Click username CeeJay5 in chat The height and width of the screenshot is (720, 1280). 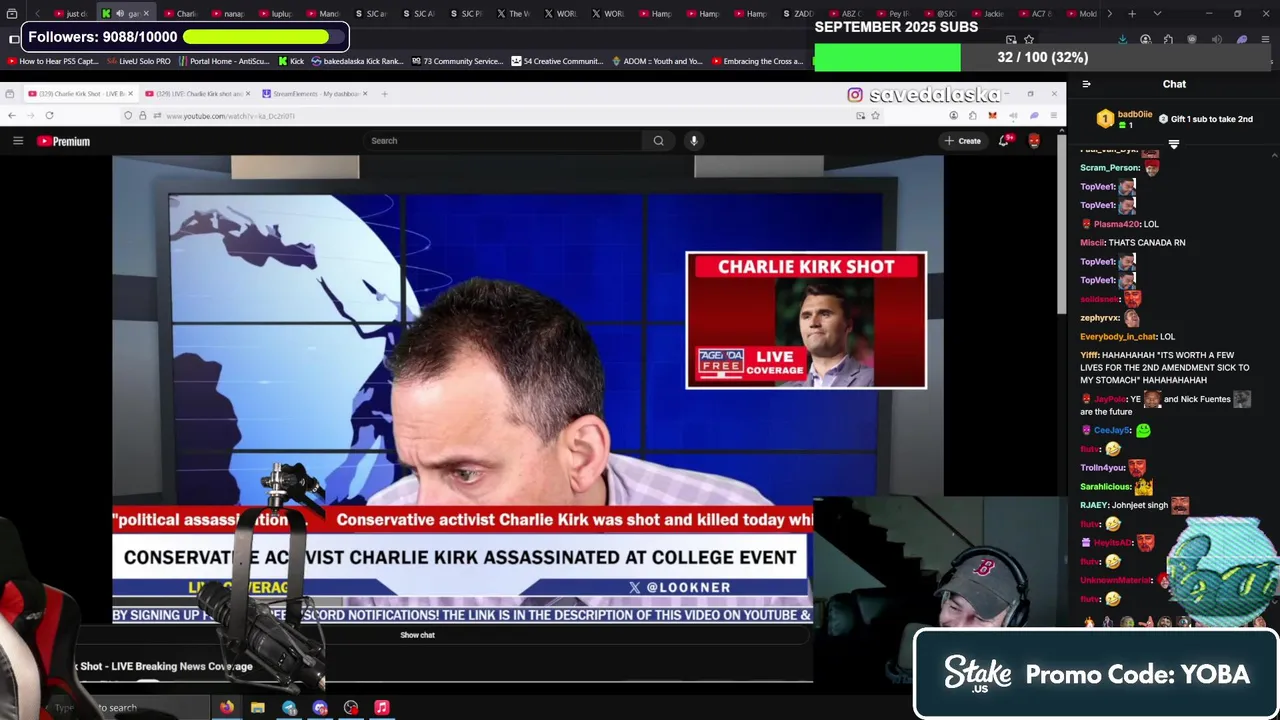tap(1111, 430)
